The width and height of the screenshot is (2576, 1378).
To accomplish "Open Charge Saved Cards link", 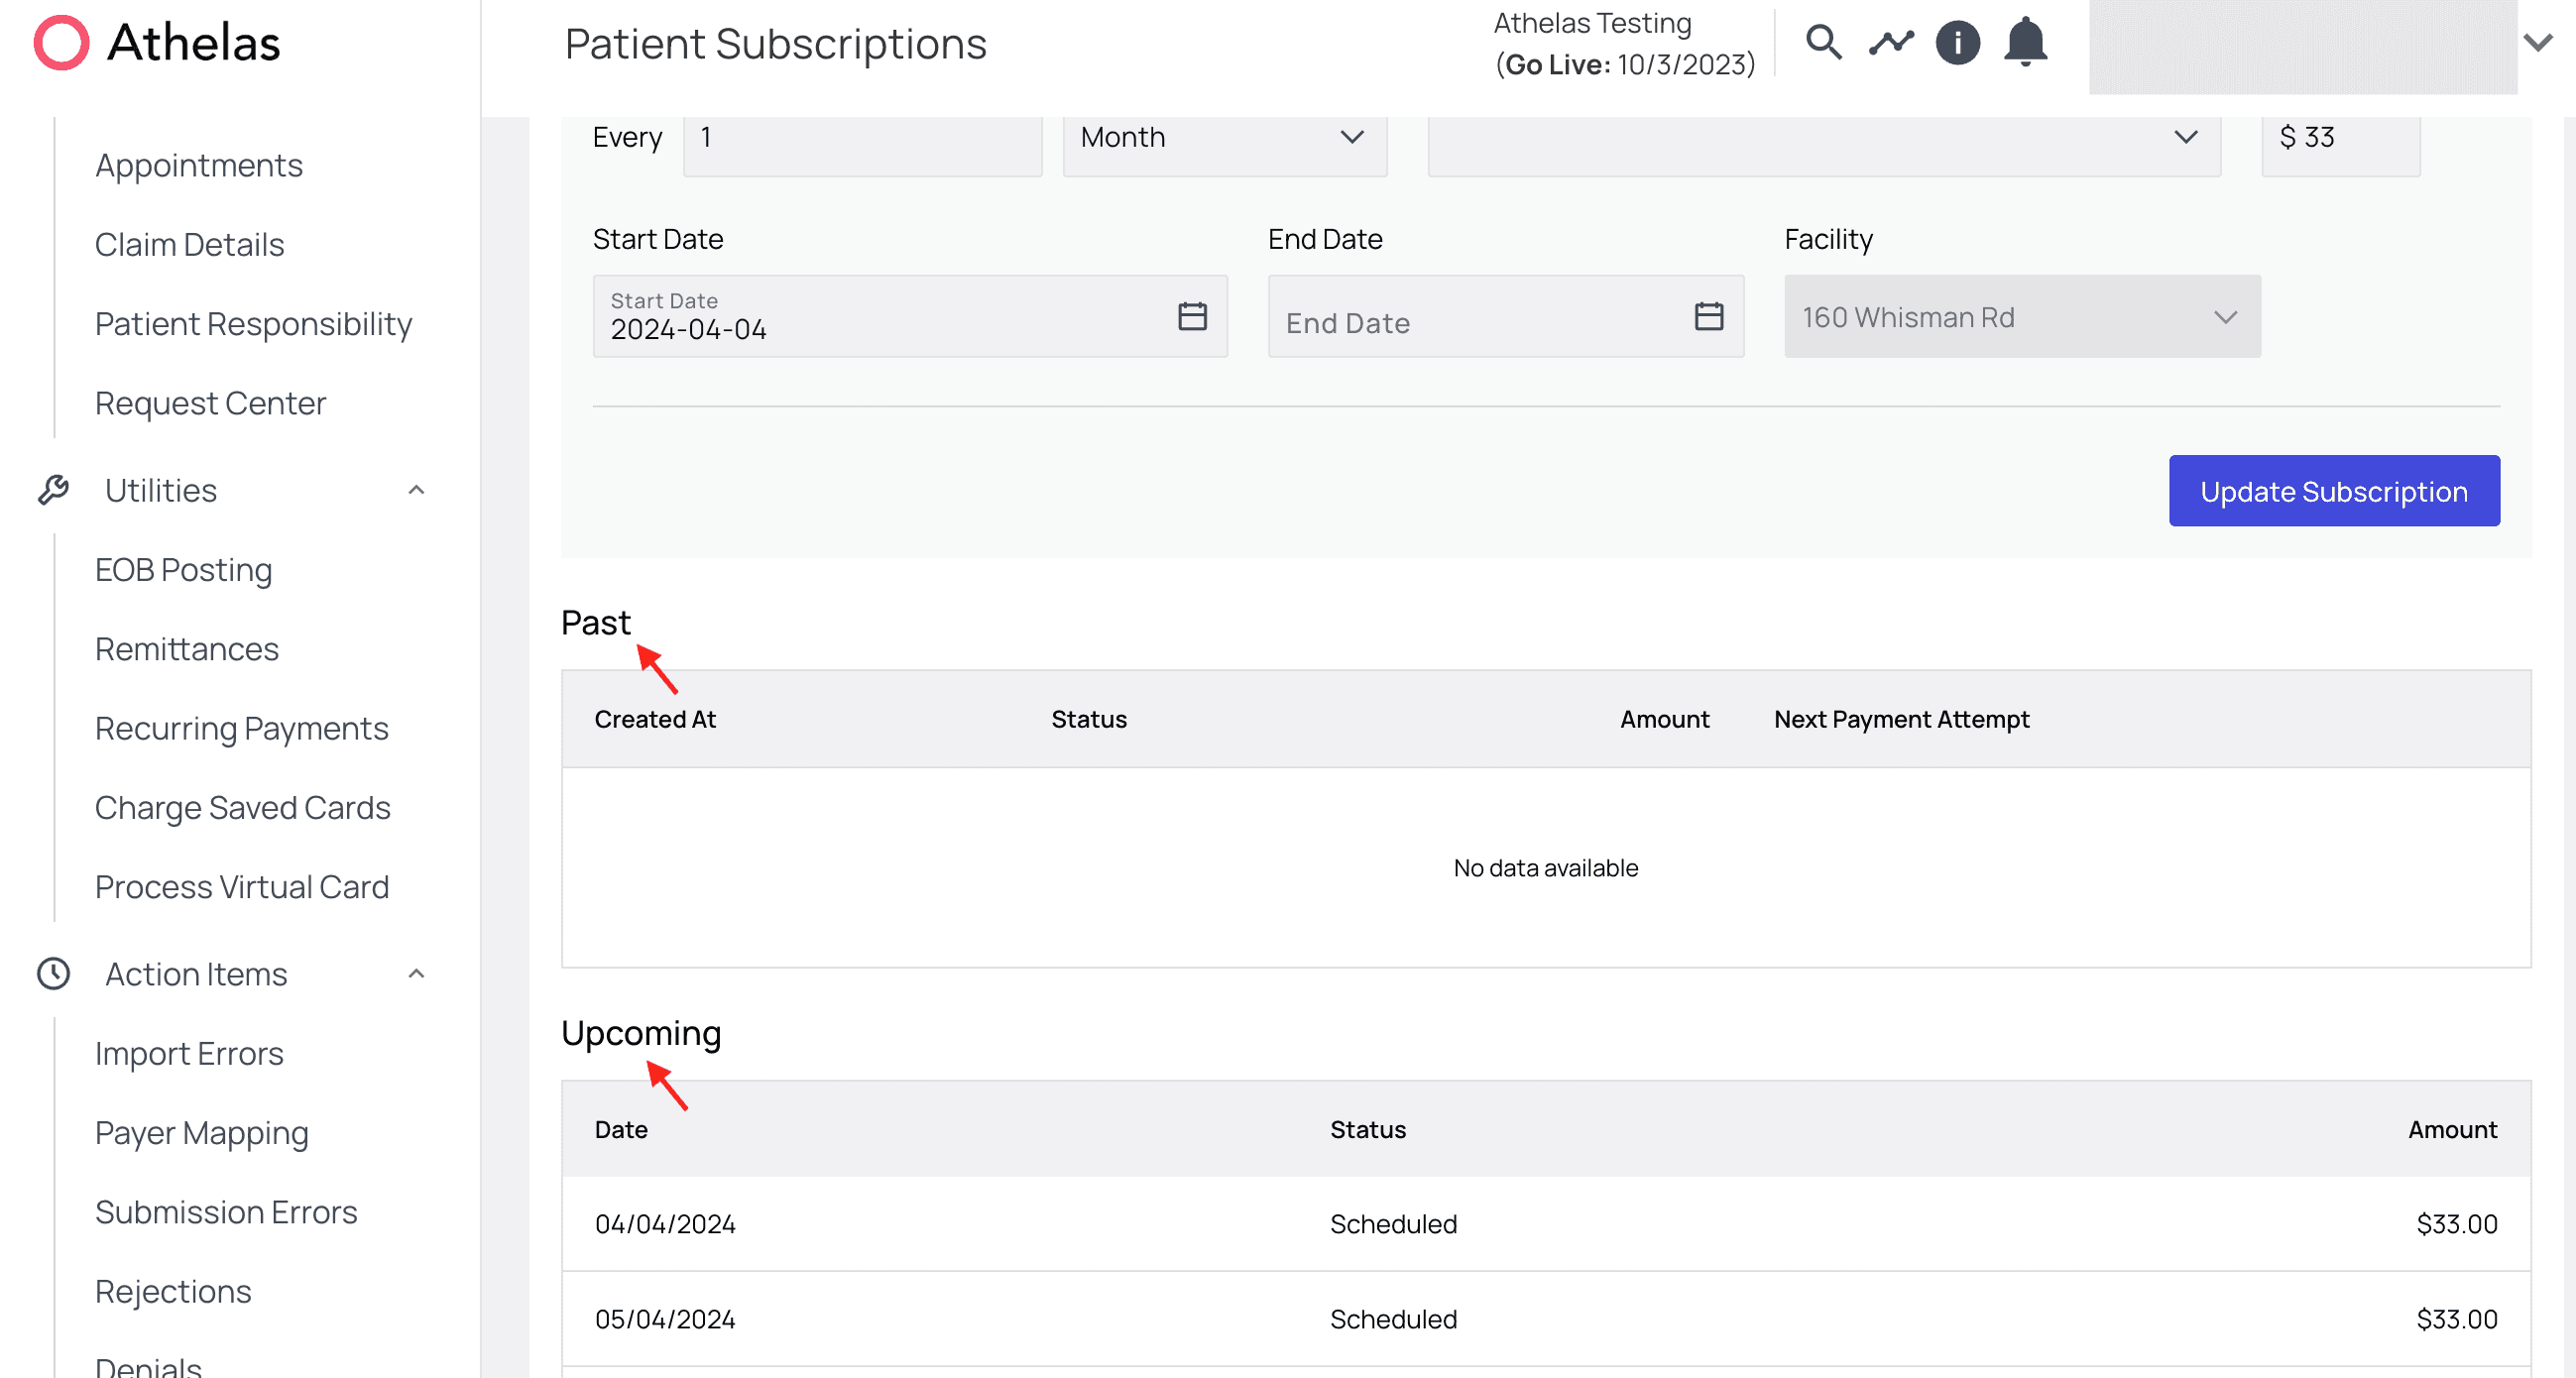I will [242, 808].
